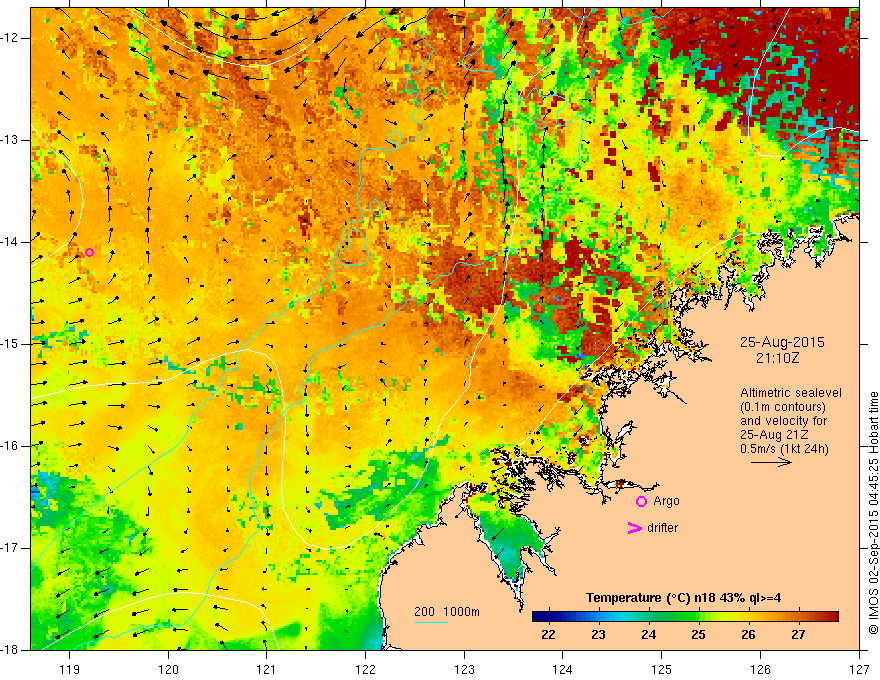This screenshot has width=880, height=680.
Task: Click the longitude axis label '123'
Action: 464,669
